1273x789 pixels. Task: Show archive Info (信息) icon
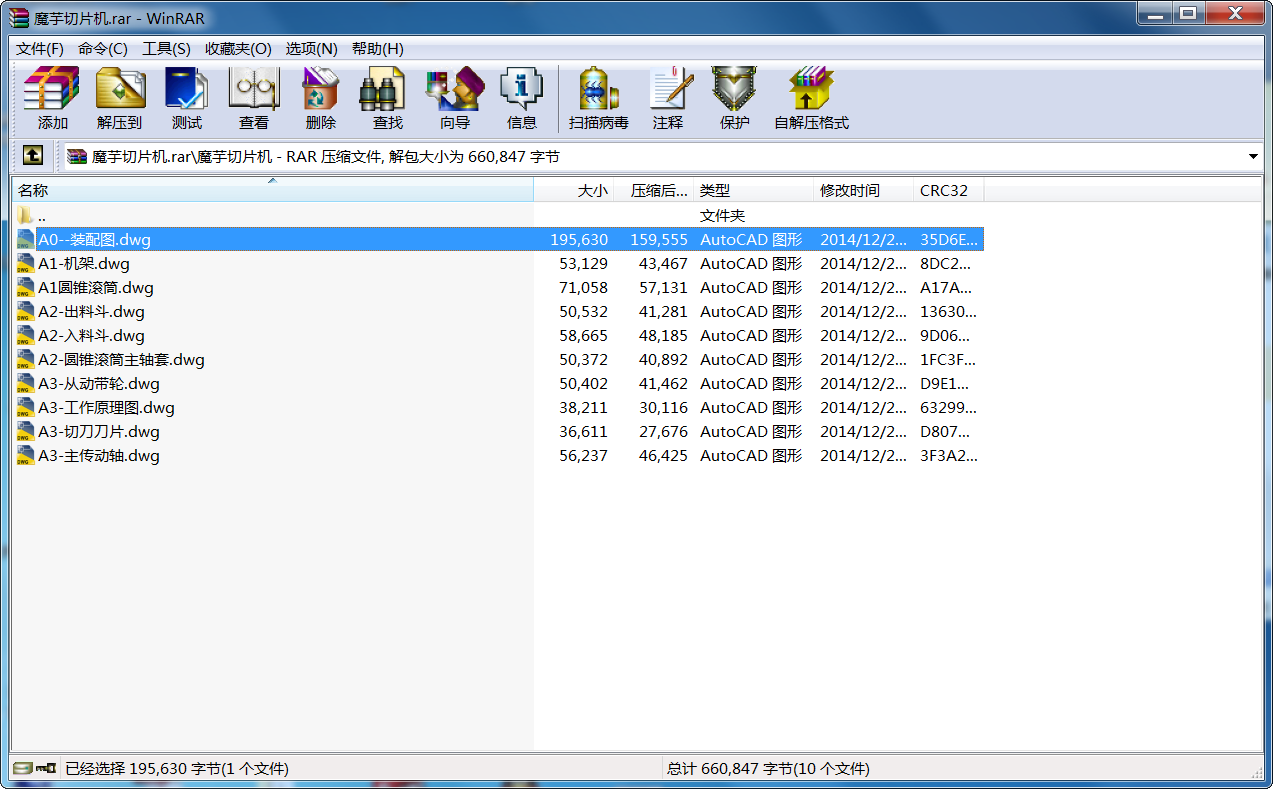point(521,98)
